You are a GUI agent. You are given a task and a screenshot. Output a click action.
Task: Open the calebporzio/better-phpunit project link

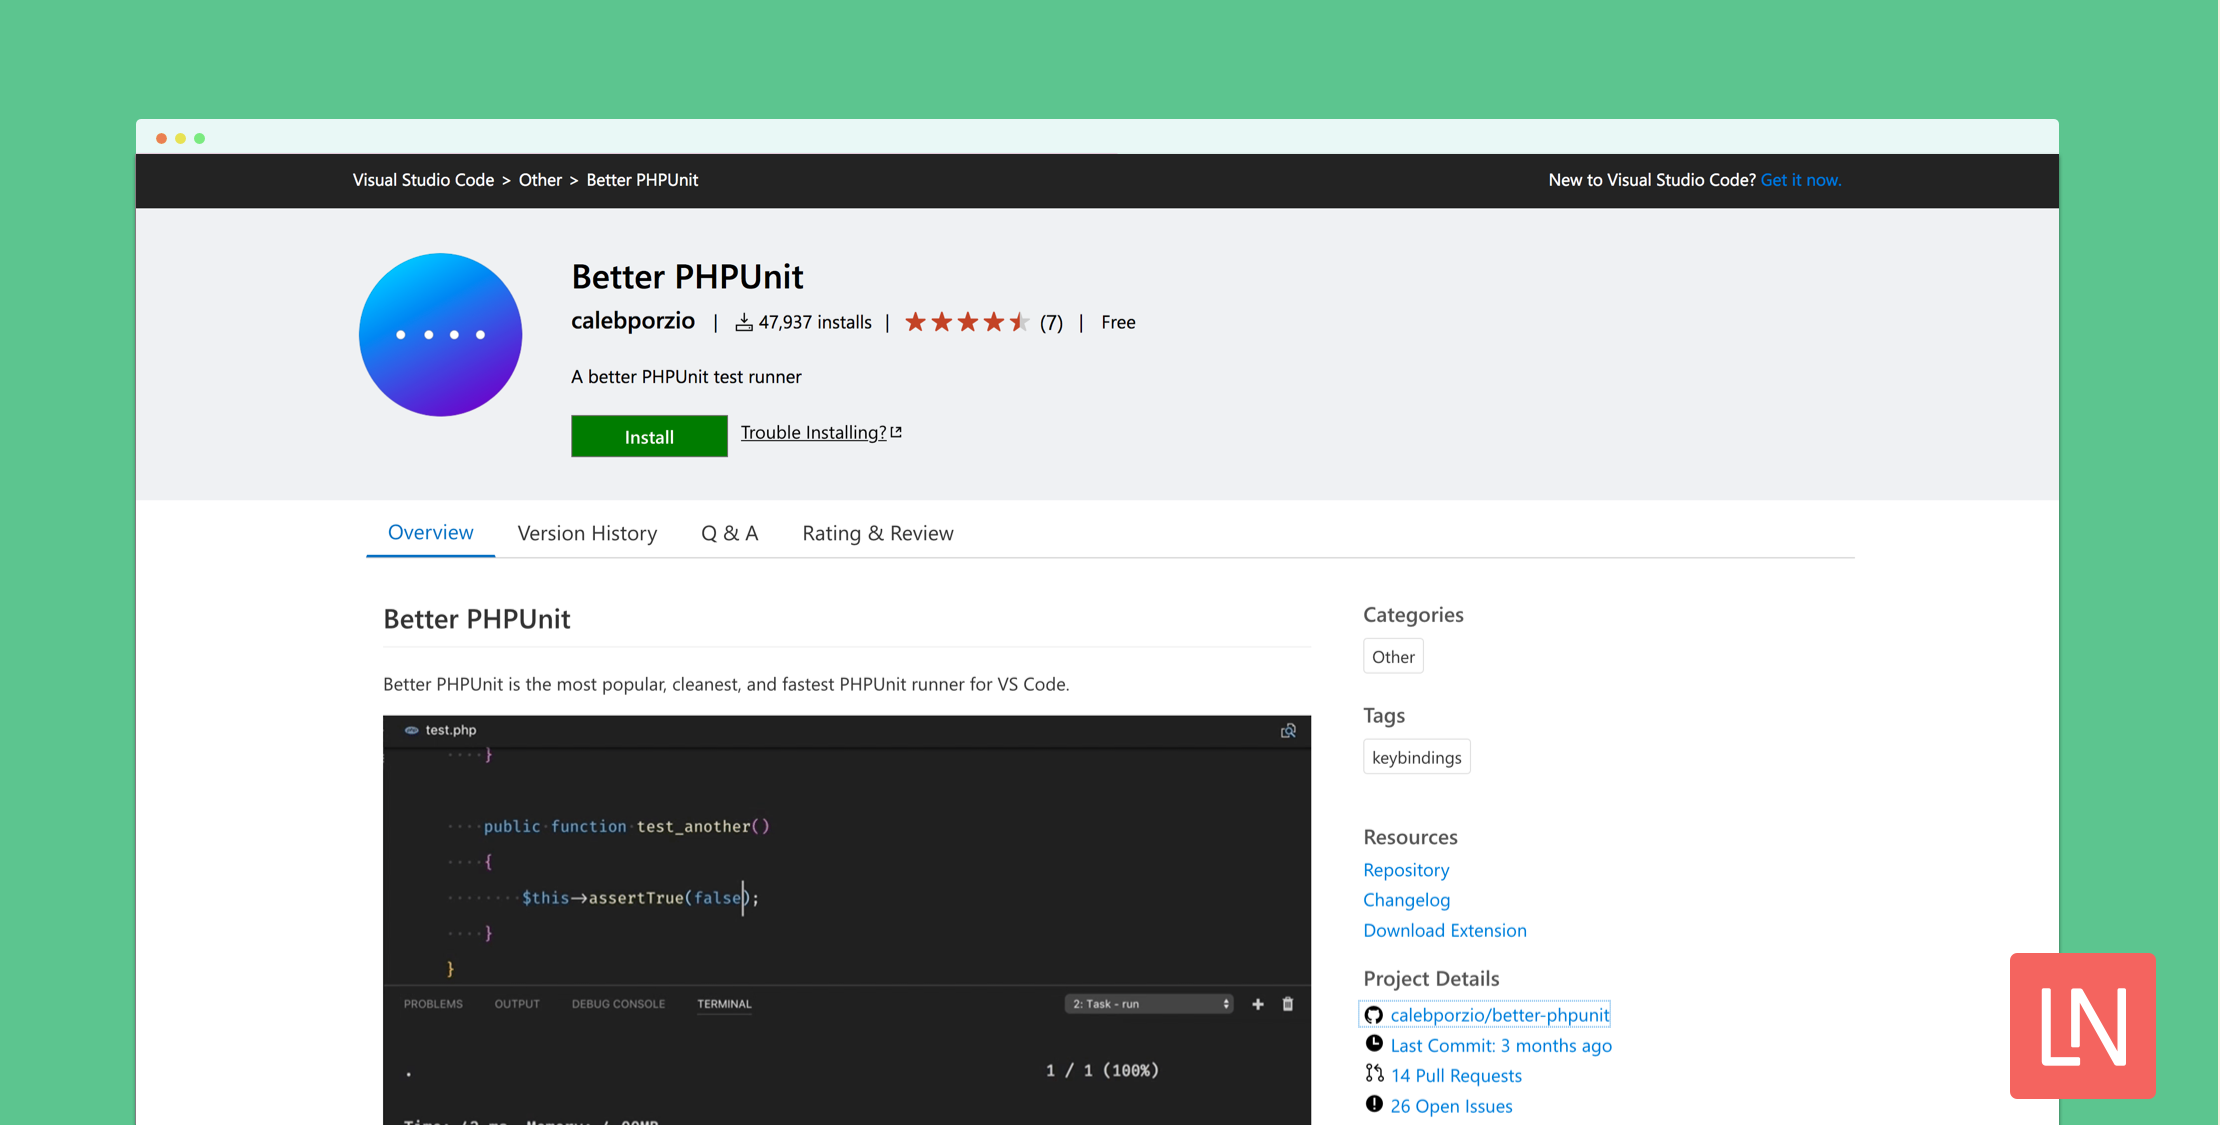(x=1499, y=1015)
